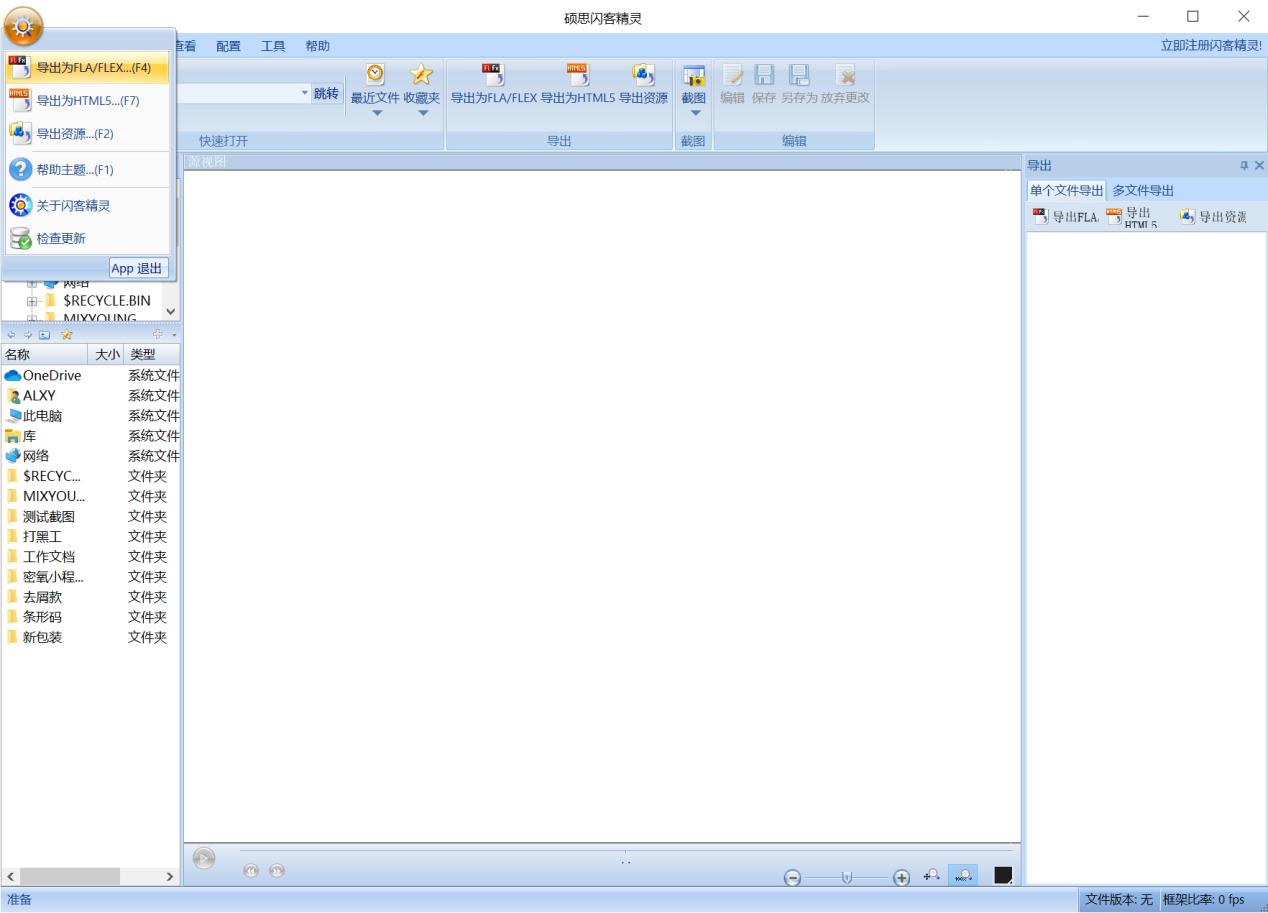Click the App 退出 button

coord(139,268)
